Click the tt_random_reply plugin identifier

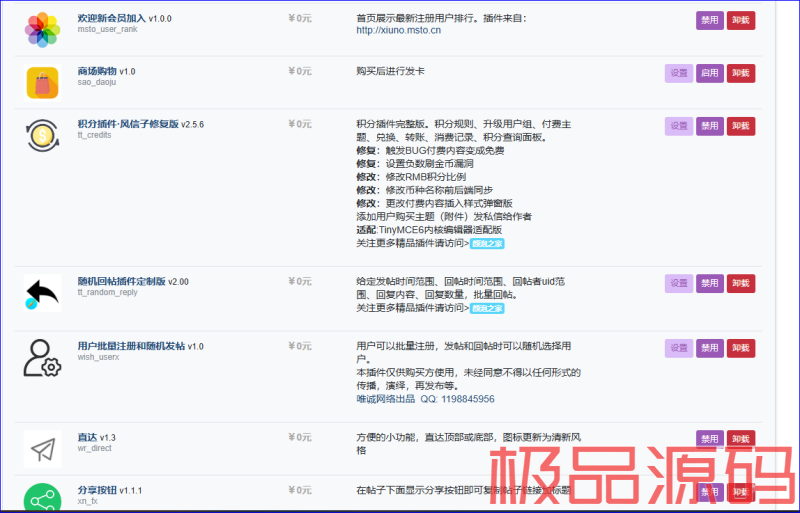pyautogui.click(x=107, y=292)
